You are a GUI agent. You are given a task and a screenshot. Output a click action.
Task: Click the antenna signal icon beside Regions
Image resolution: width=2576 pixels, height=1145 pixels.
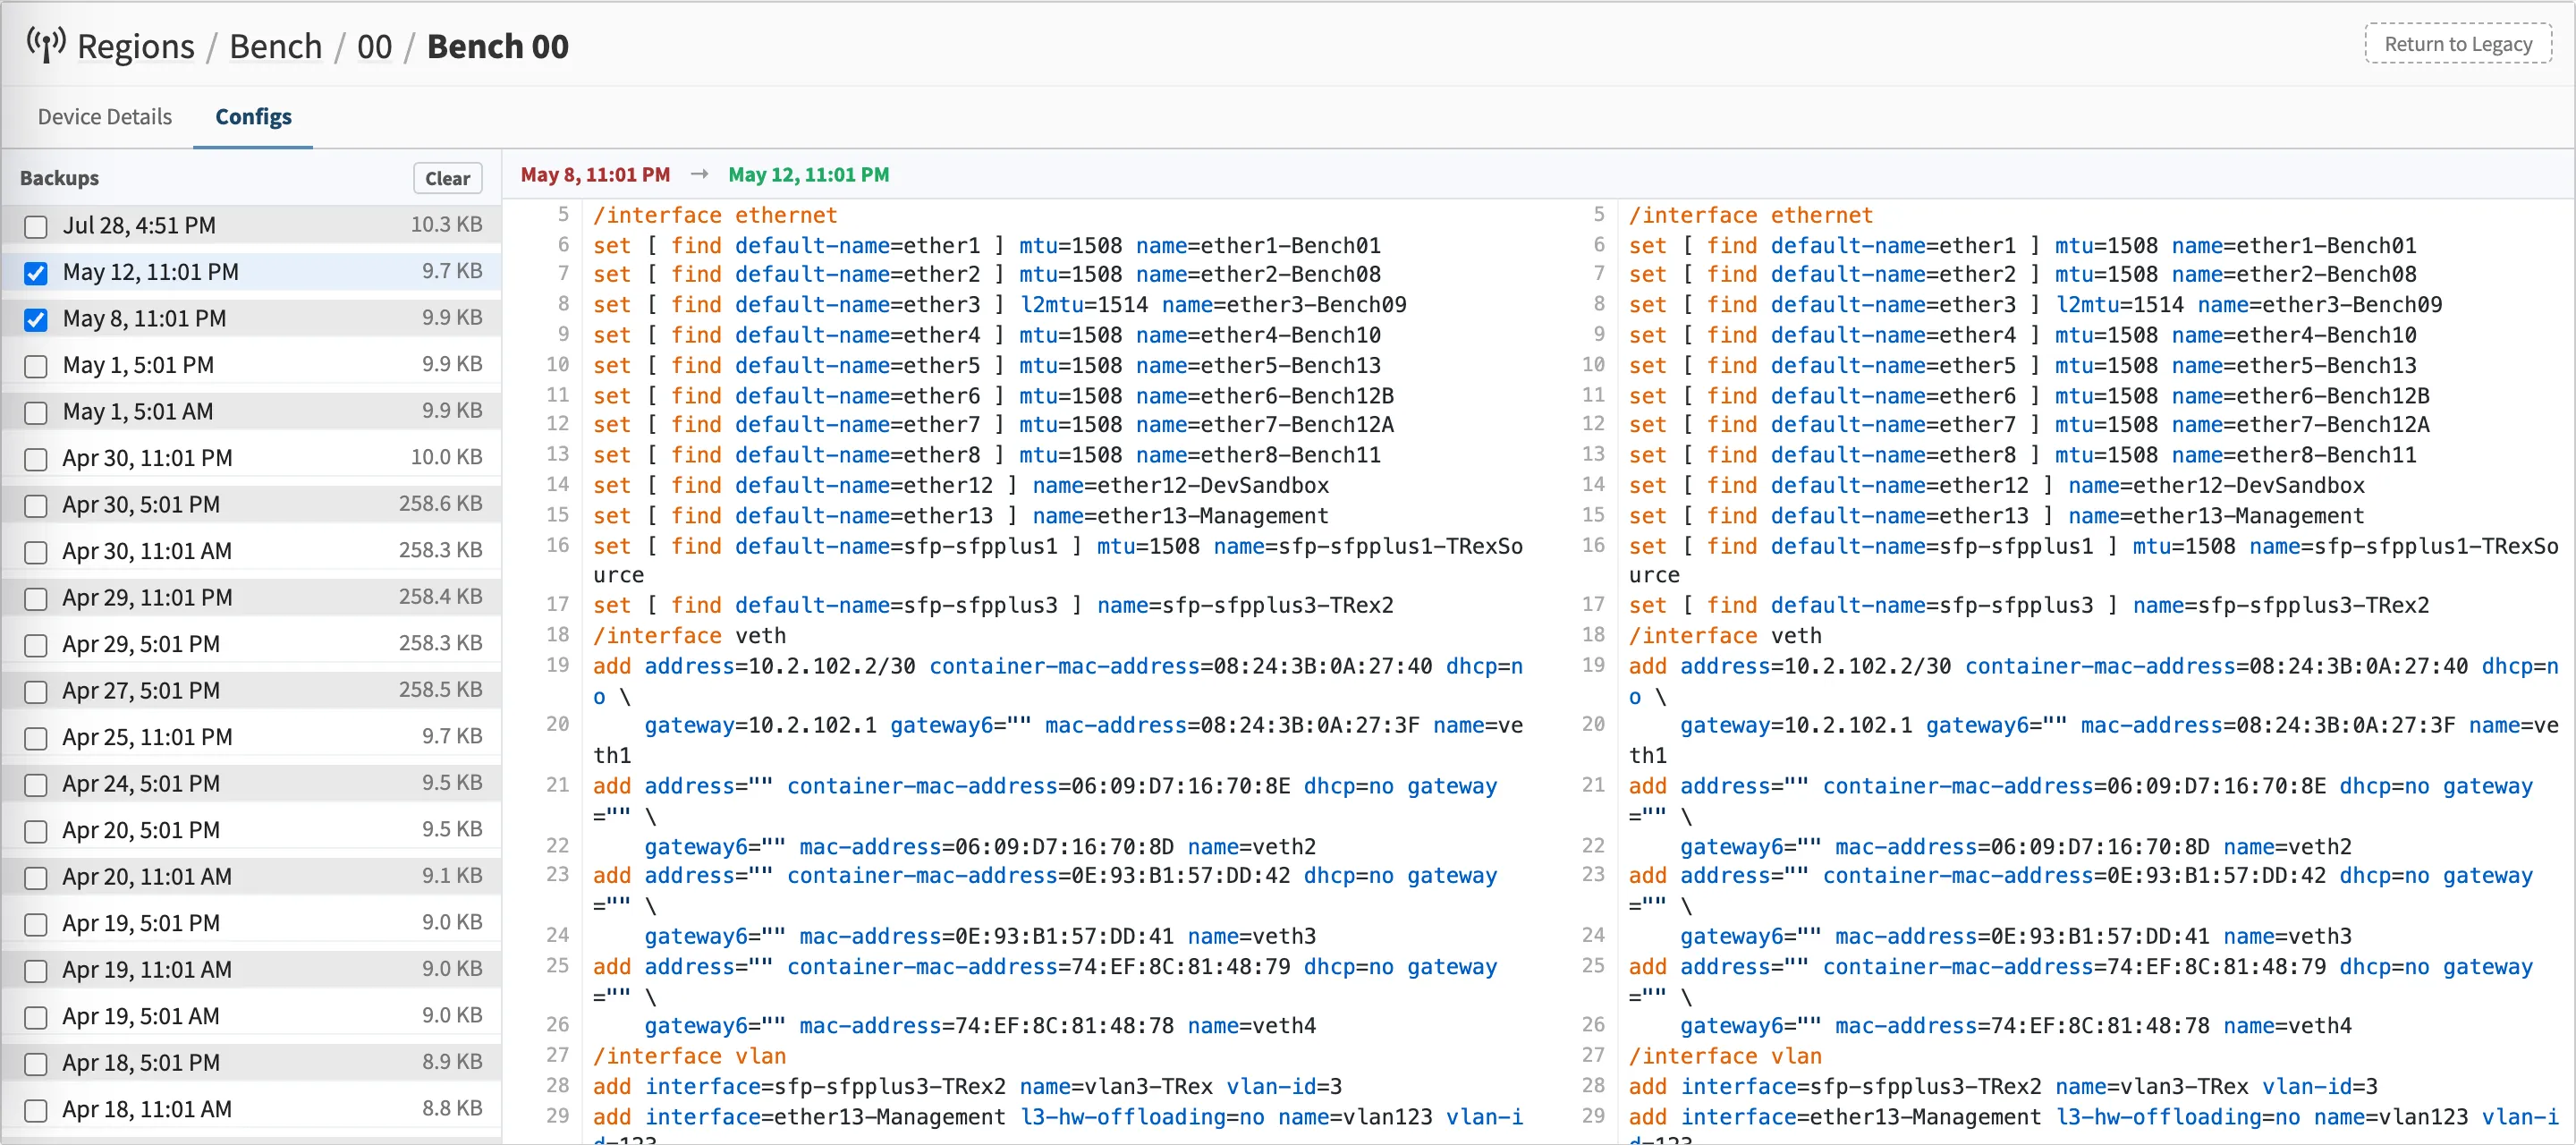tap(46, 46)
